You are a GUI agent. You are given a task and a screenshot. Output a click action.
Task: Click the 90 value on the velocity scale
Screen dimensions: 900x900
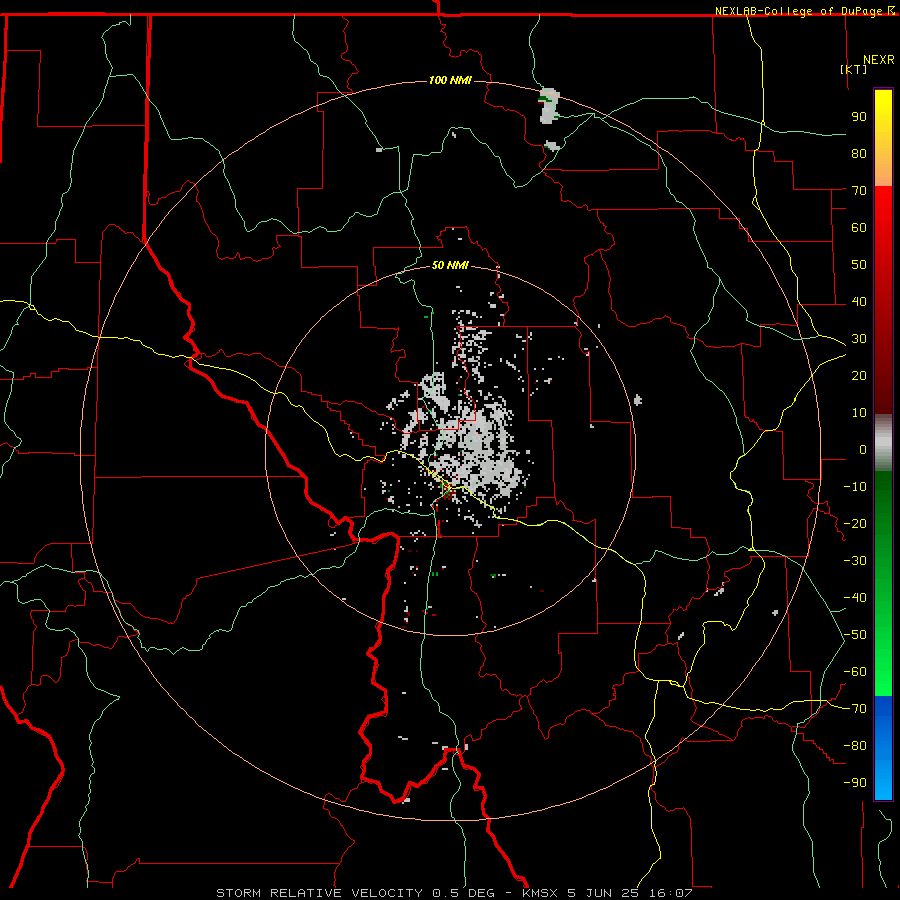(x=859, y=117)
